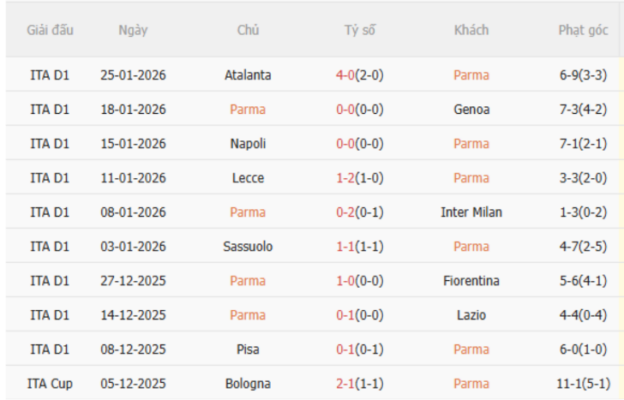Click the 25-01-2026 match date
This screenshot has width=624, height=400.
133,75
